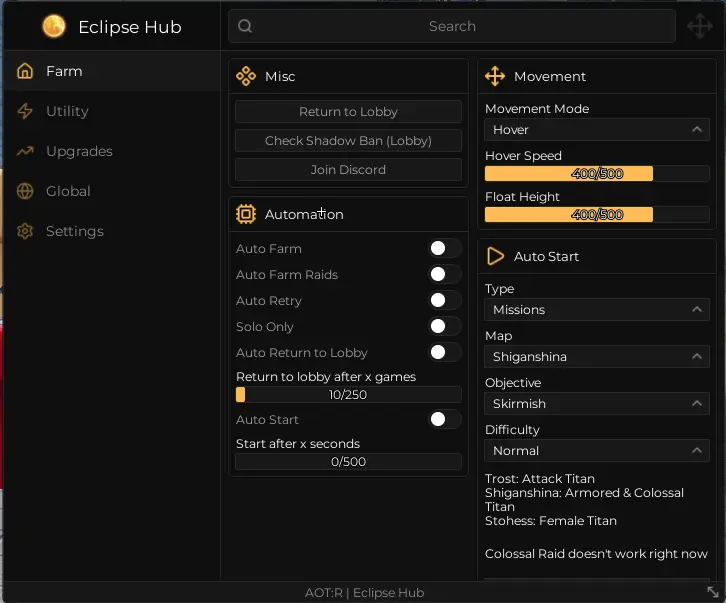The width and height of the screenshot is (726, 603).
Task: Adjust the Float Height slider
Action: point(597,214)
